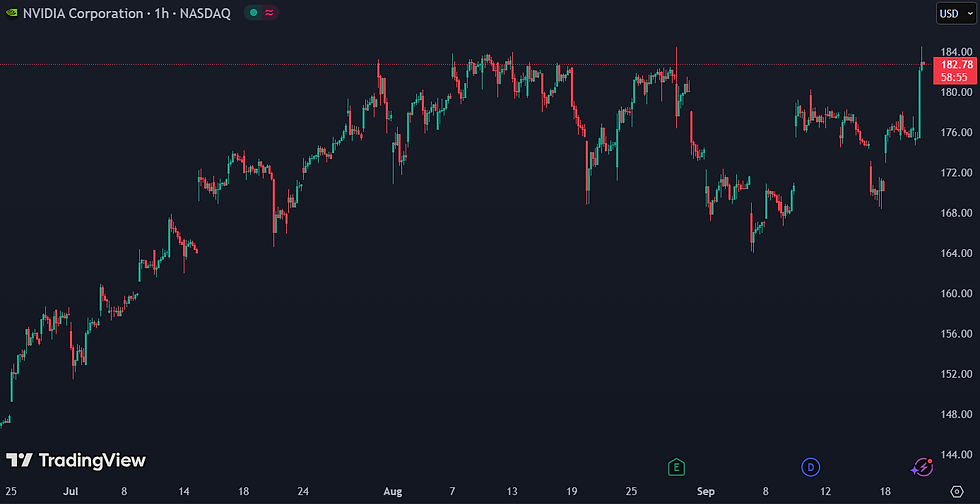
Task: Click the 12 date label on time axis
Action: coord(826,491)
